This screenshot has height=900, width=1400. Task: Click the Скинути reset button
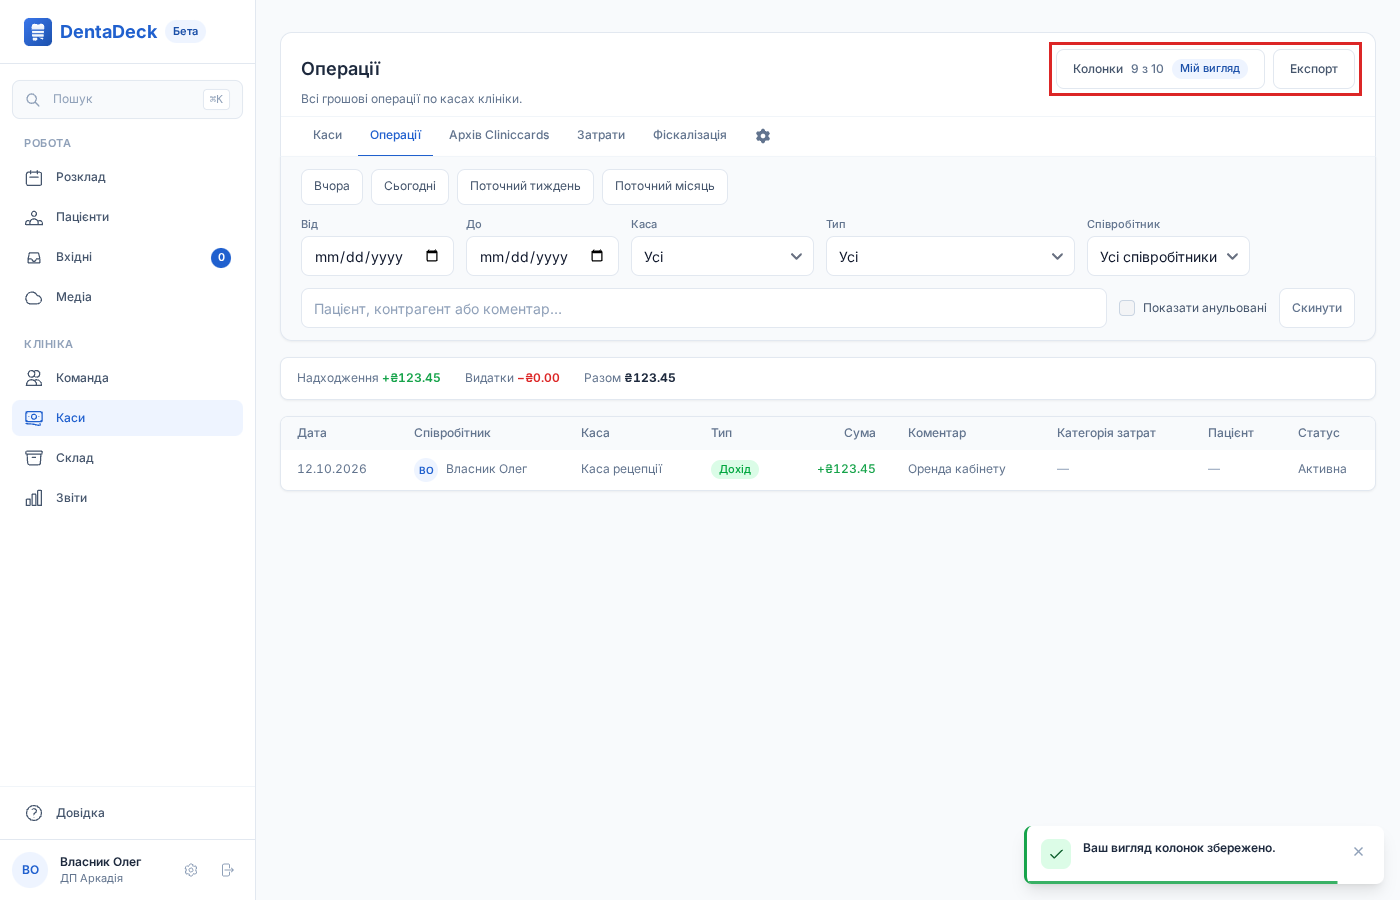coord(1317,308)
